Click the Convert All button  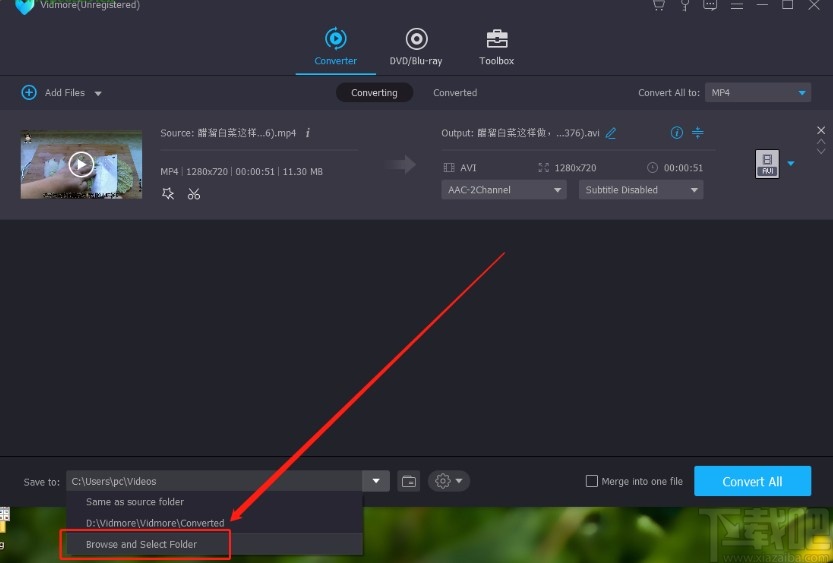pyautogui.click(x=752, y=481)
